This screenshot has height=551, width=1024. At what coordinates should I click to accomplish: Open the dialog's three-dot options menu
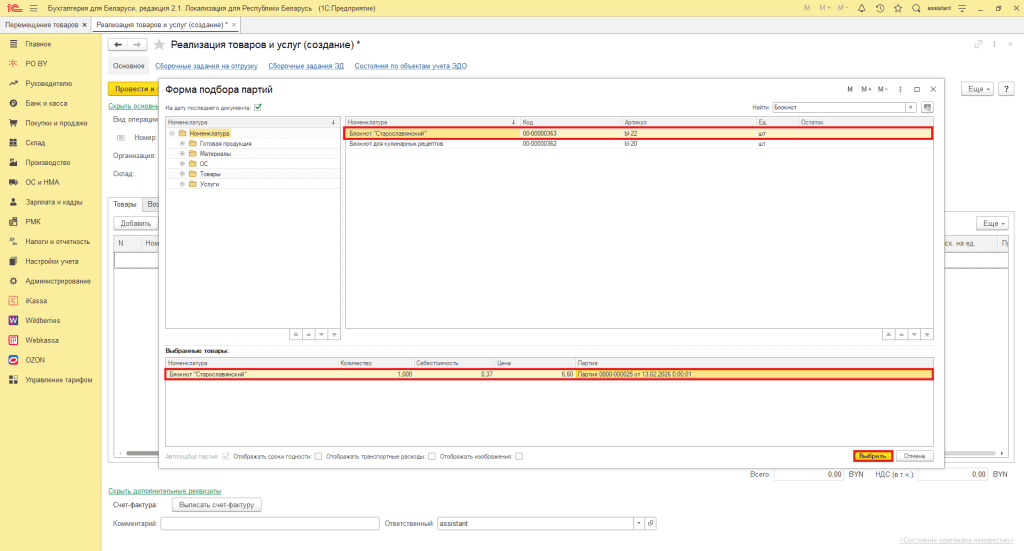pyautogui.click(x=902, y=89)
